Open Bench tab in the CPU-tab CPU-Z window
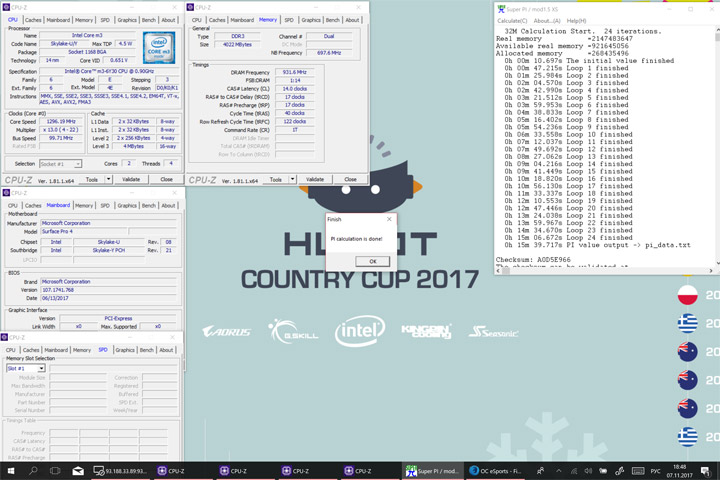The width and height of the screenshot is (720, 480). click(148, 20)
